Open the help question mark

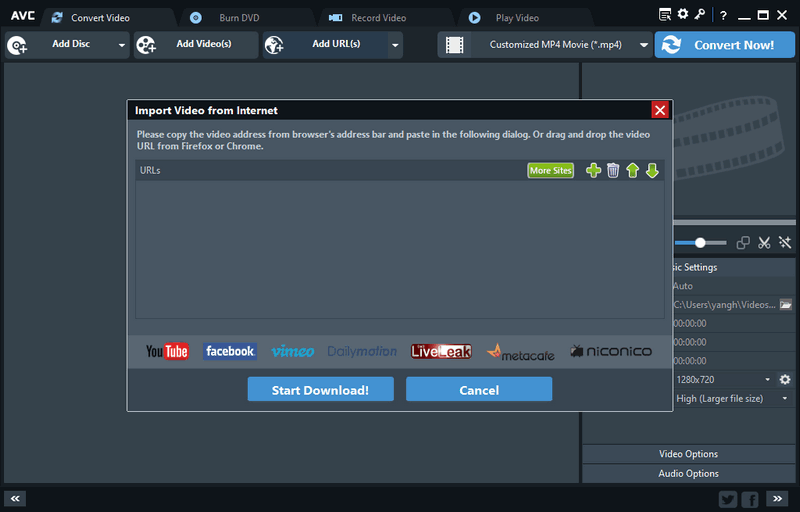tap(723, 15)
